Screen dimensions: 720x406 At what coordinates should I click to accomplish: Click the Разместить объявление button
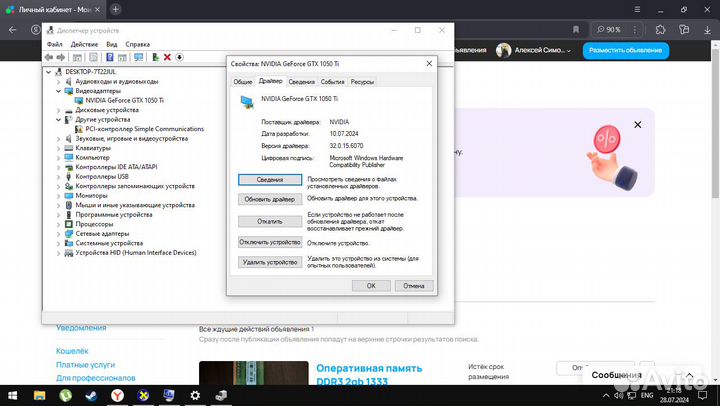[x=625, y=50]
